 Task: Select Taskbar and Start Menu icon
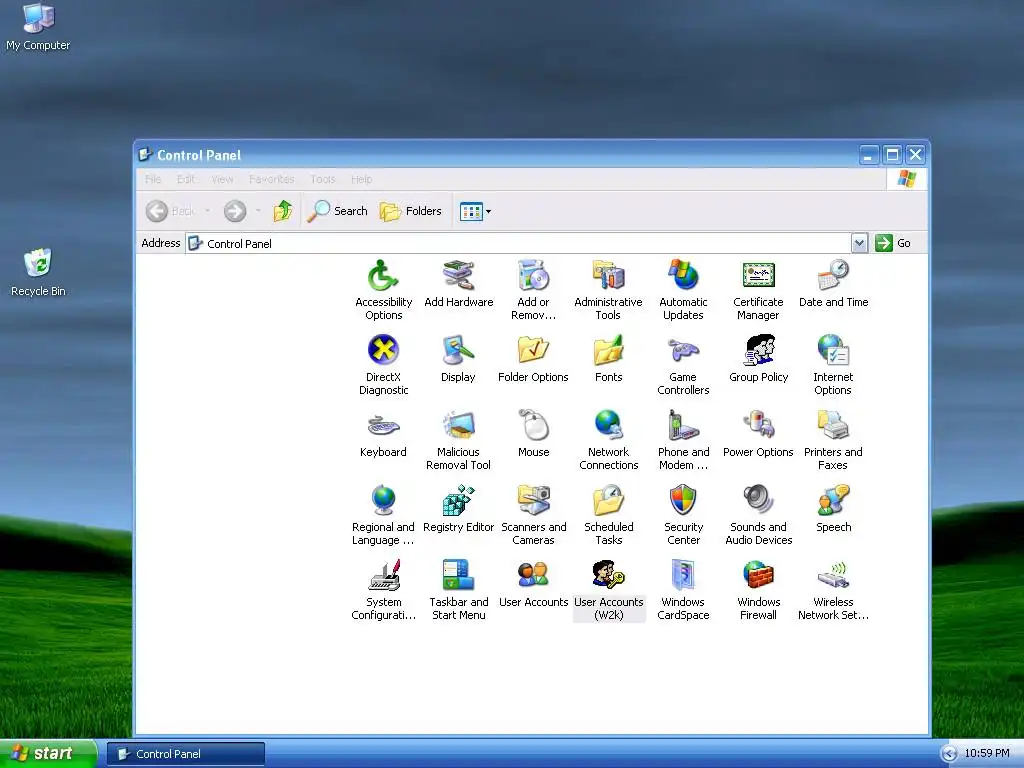tap(458, 590)
